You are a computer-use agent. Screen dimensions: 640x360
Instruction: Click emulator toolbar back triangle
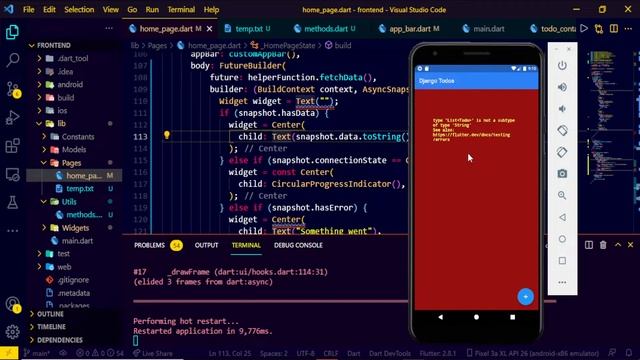(x=562, y=217)
